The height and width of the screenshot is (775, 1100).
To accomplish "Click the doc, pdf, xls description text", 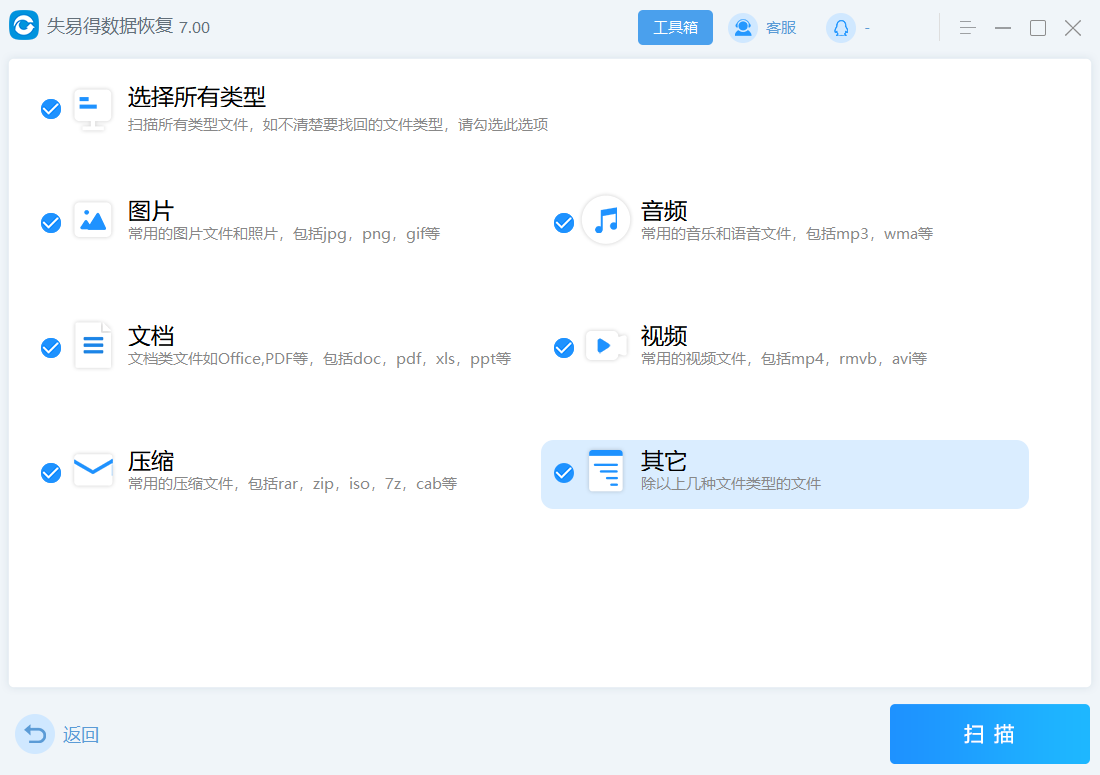I will pos(319,358).
